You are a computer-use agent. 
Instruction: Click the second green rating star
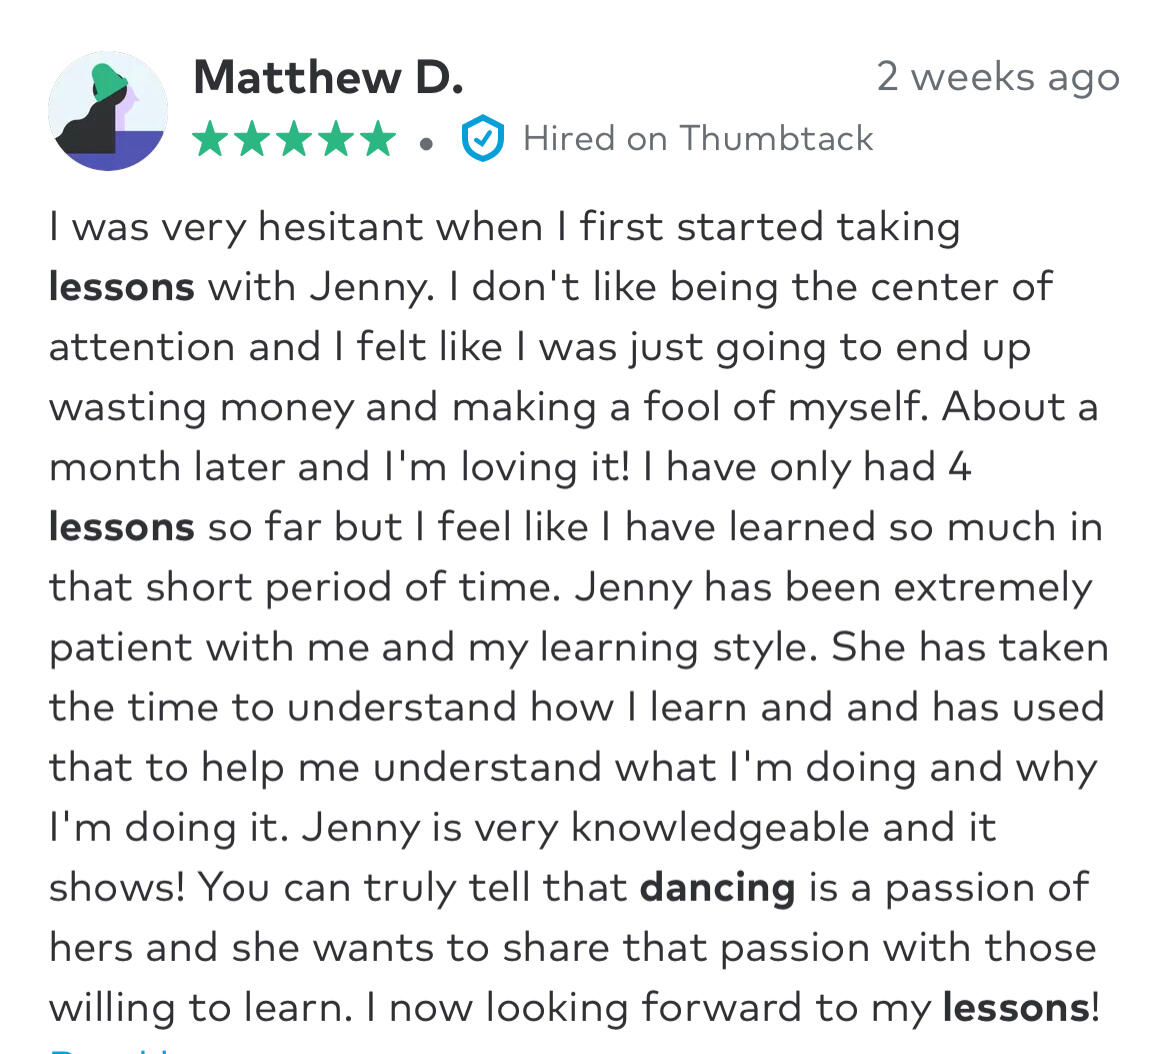[x=252, y=139]
